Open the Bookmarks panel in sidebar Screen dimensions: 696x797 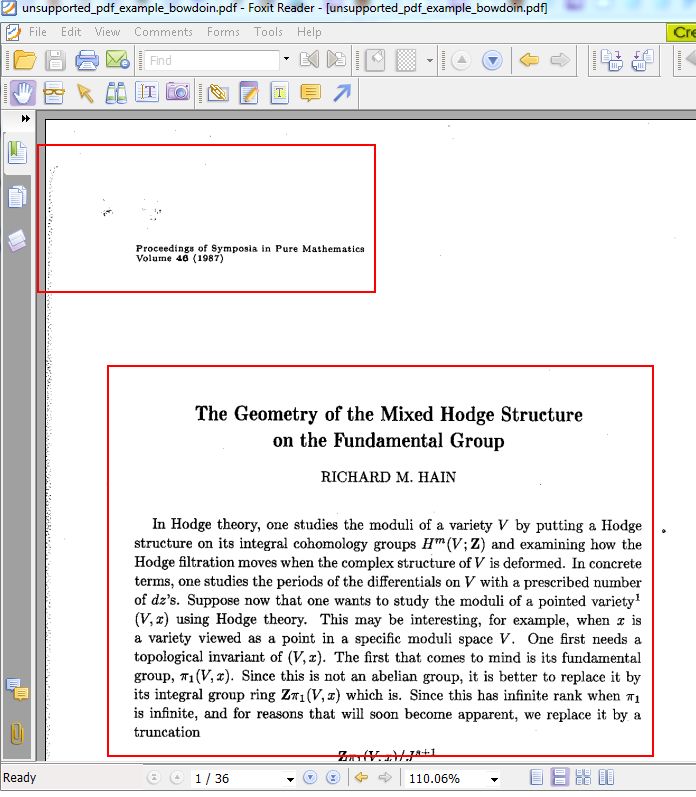pos(18,152)
